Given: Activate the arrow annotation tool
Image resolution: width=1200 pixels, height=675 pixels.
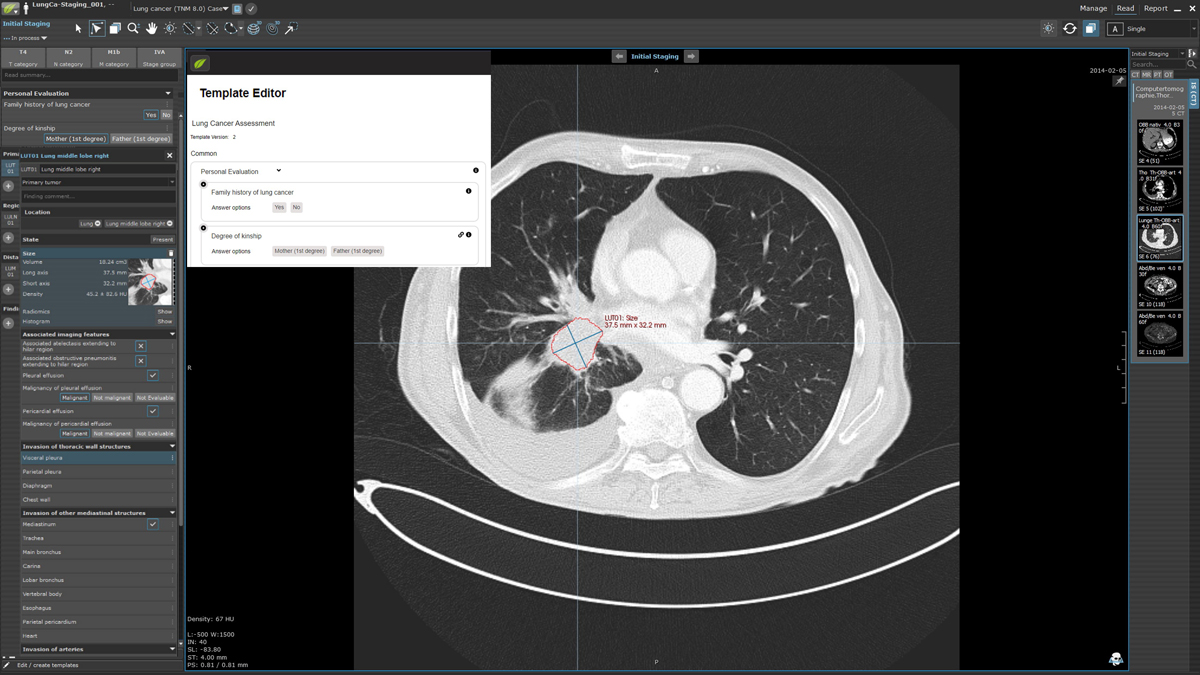Looking at the screenshot, I should click(x=289, y=28).
